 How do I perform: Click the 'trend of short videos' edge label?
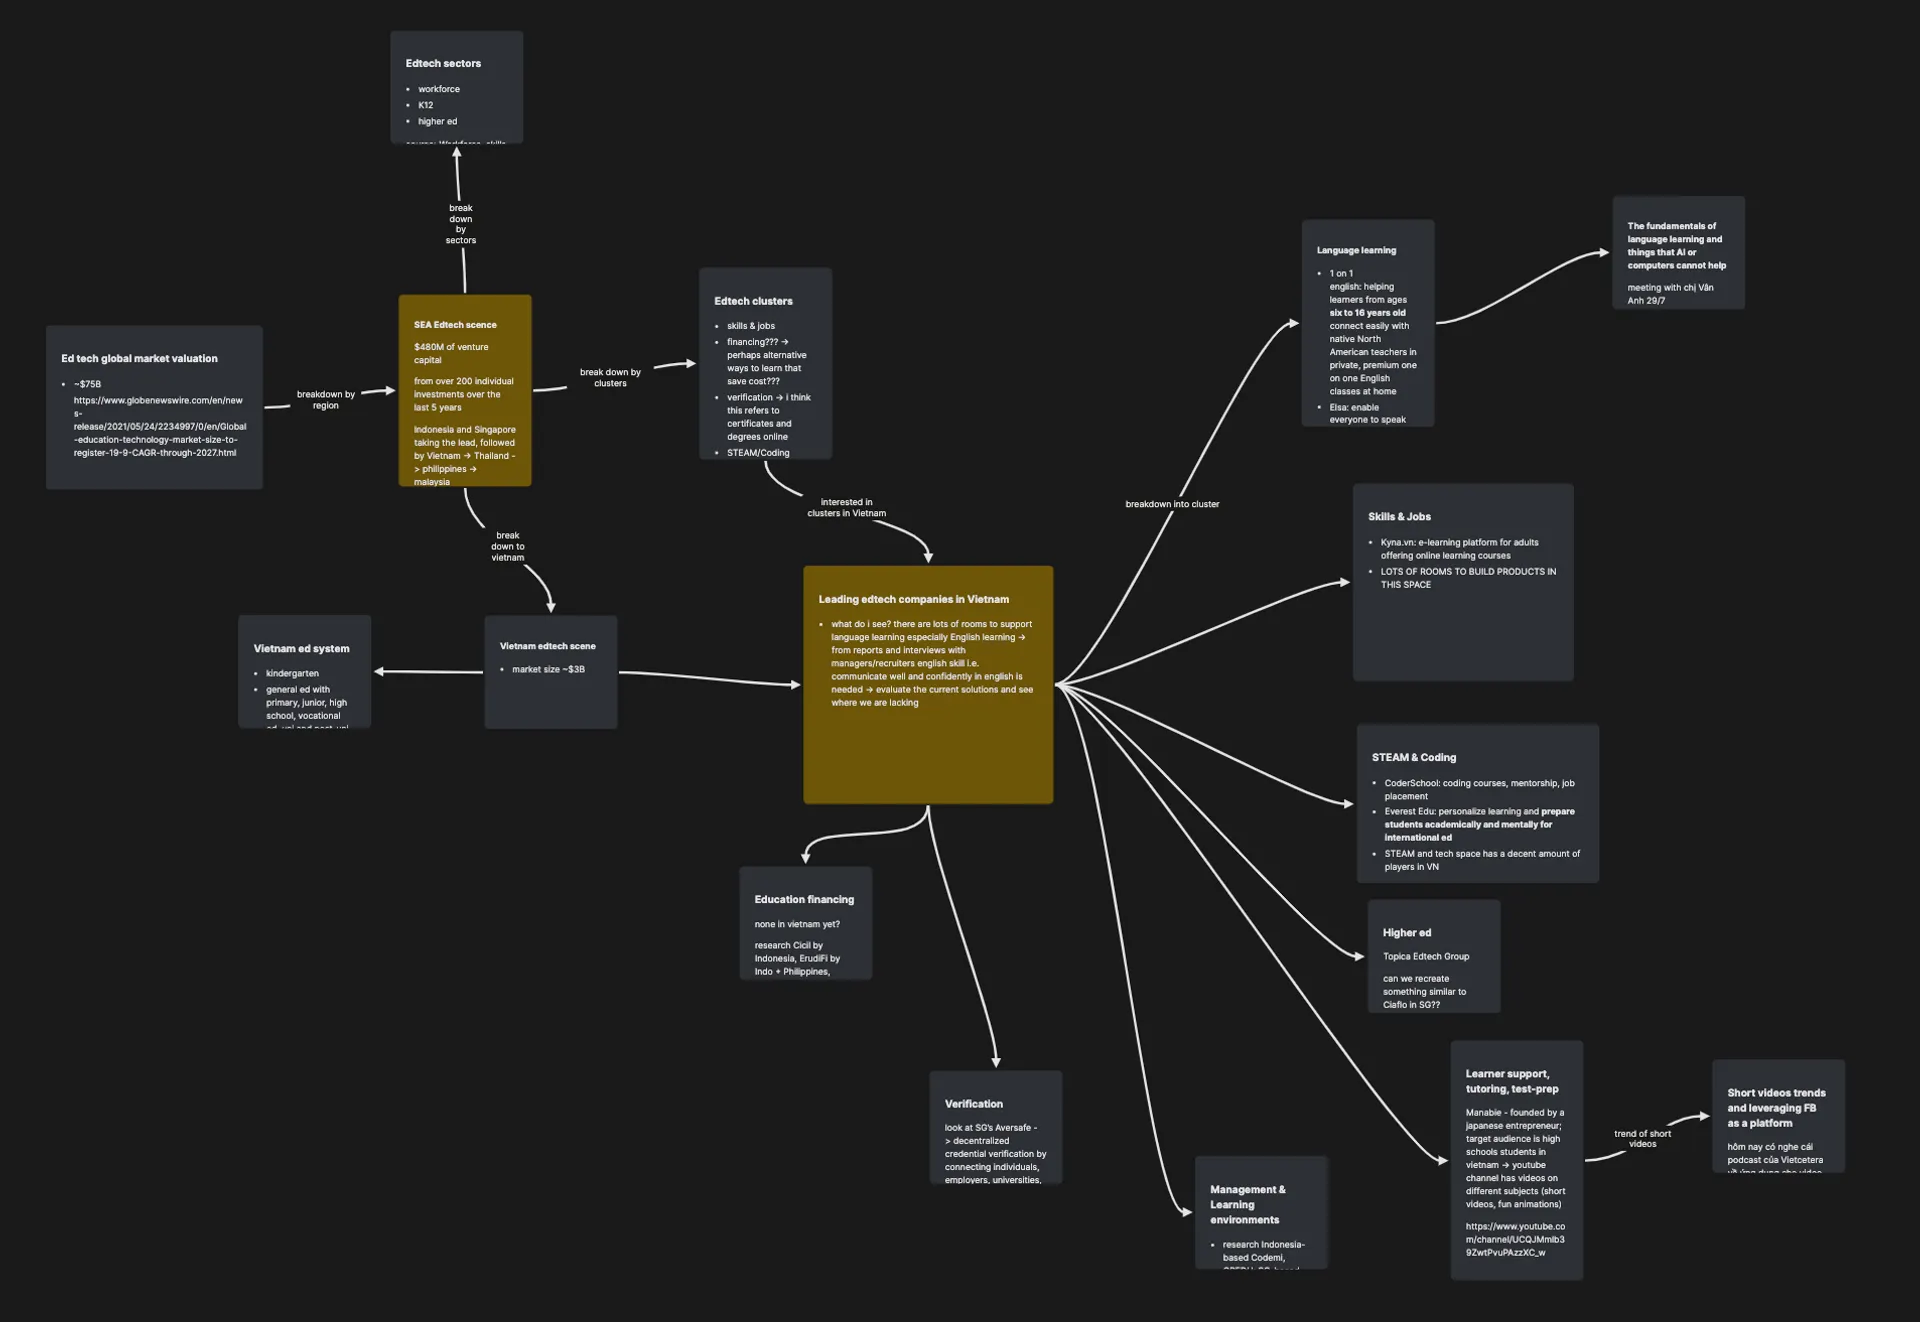1642,1138
